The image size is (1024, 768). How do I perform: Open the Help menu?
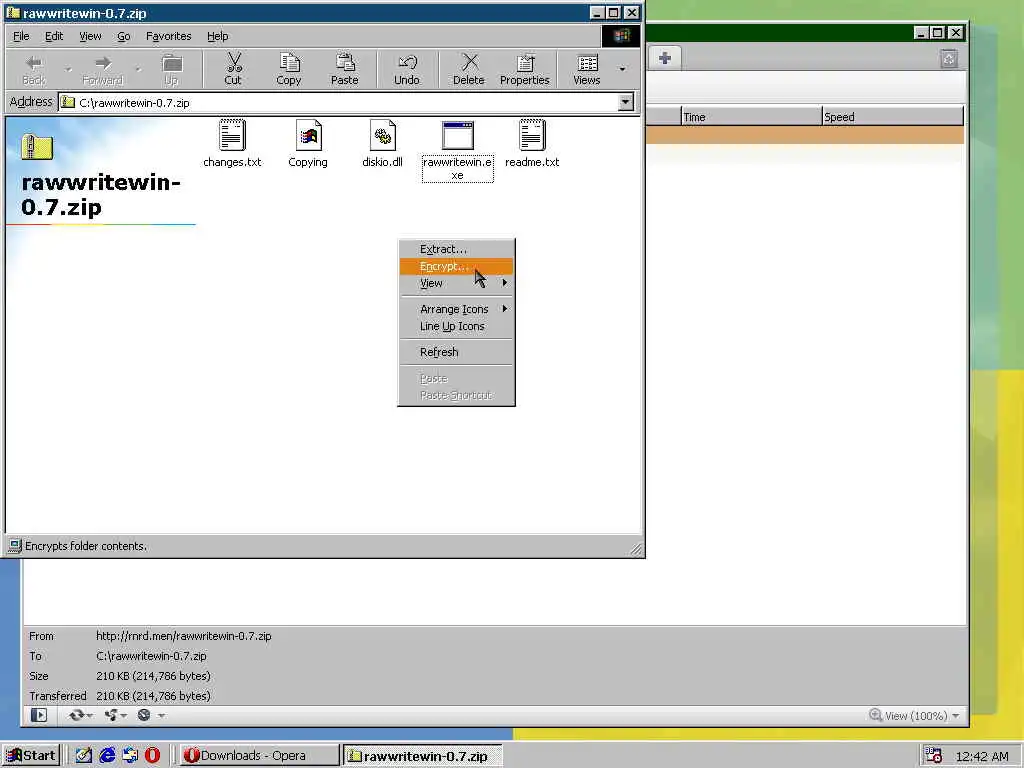[217, 36]
